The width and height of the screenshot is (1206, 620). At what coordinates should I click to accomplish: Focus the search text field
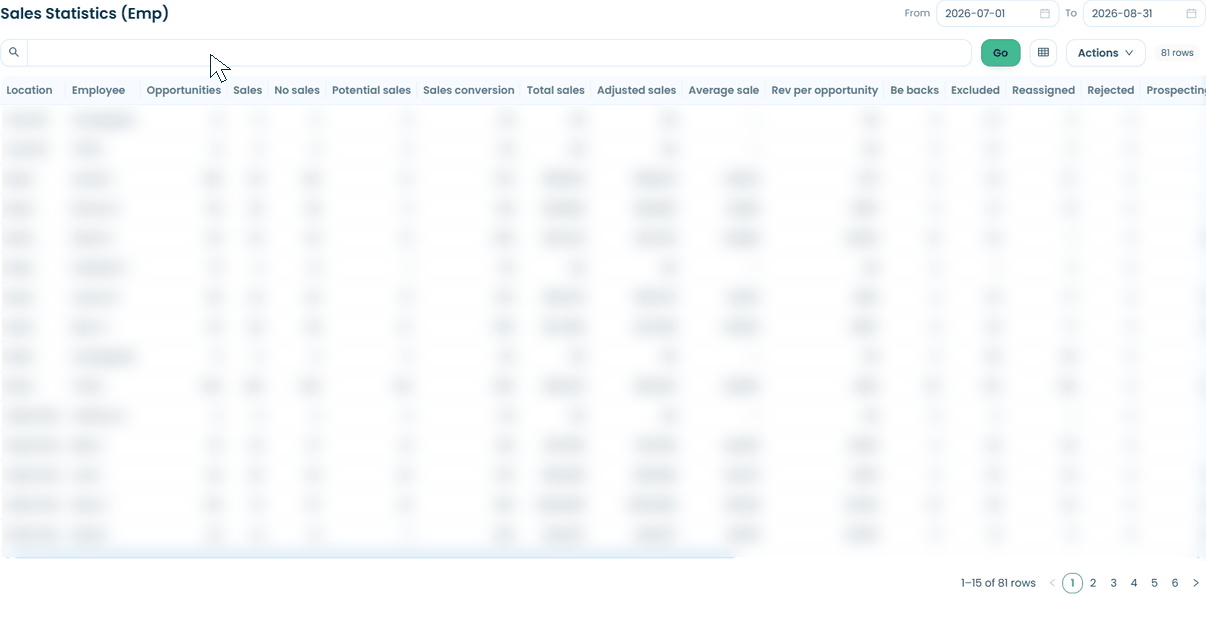tap(499, 53)
